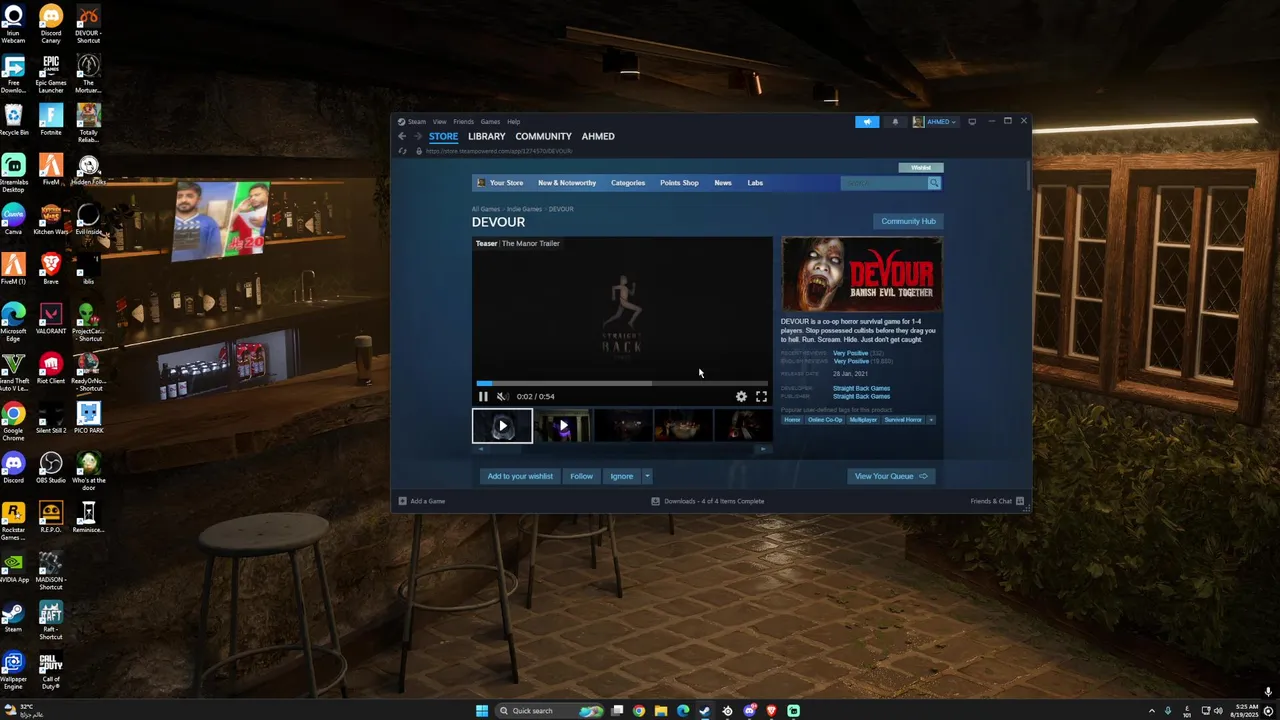Image resolution: width=1280 pixels, height=720 pixels.
Task: Select the Survival Horror tag
Action: 903,420
